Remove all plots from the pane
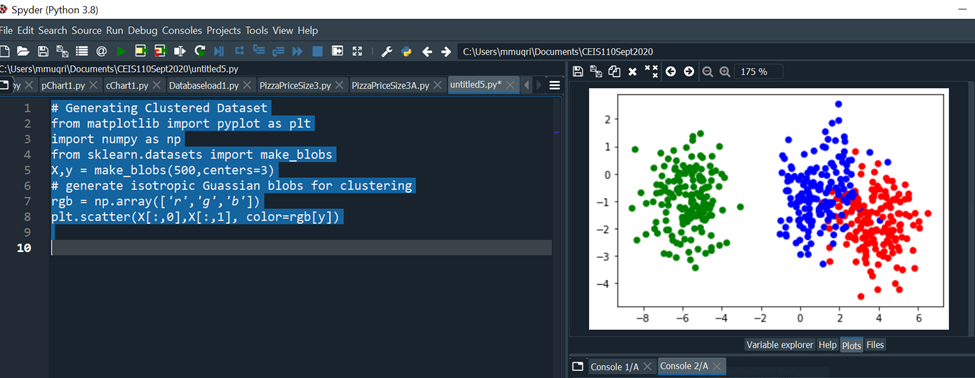 tap(651, 71)
